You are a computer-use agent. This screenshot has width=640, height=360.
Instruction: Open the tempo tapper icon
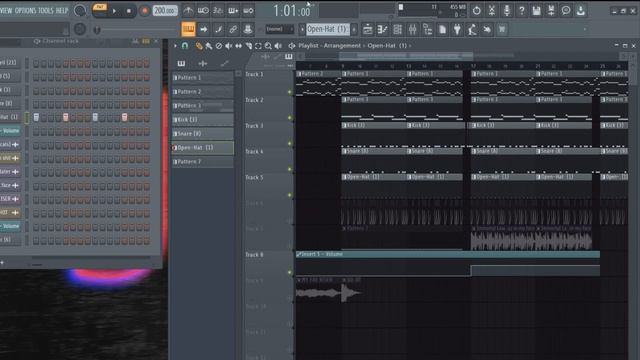[472, 29]
